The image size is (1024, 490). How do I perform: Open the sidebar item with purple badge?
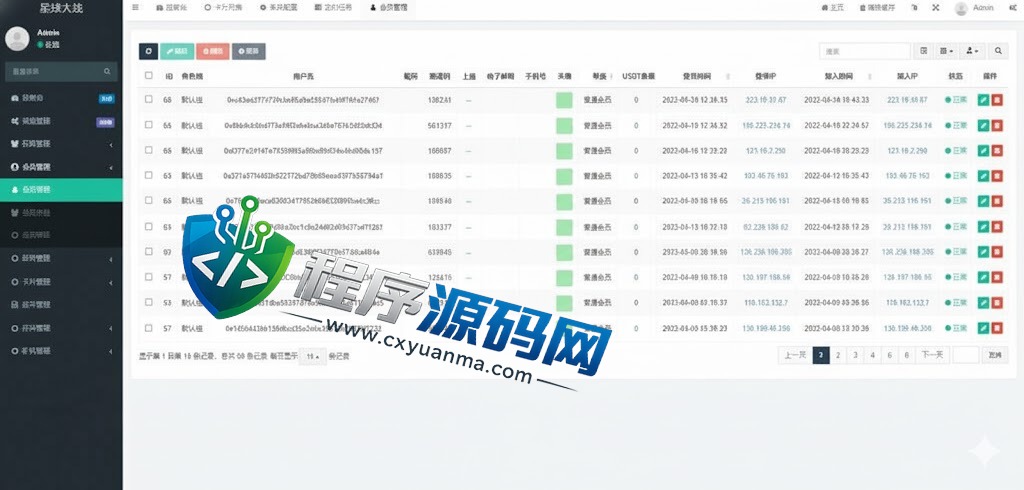[61, 121]
